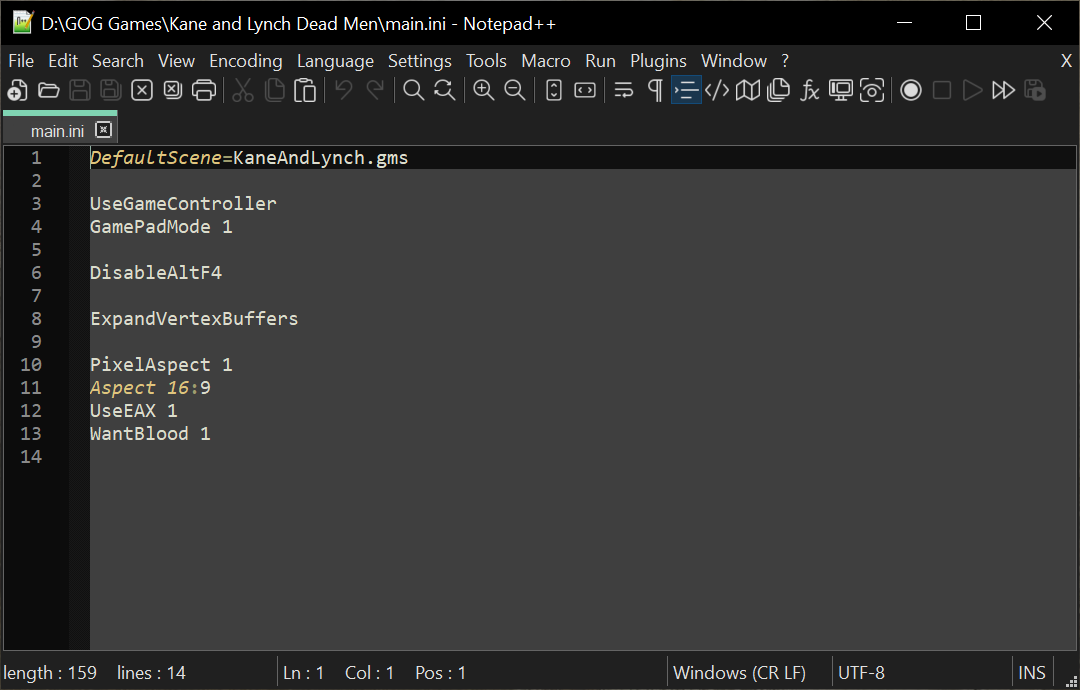This screenshot has width=1080, height=690.
Task: Open the Encoding menu
Action: [246, 61]
